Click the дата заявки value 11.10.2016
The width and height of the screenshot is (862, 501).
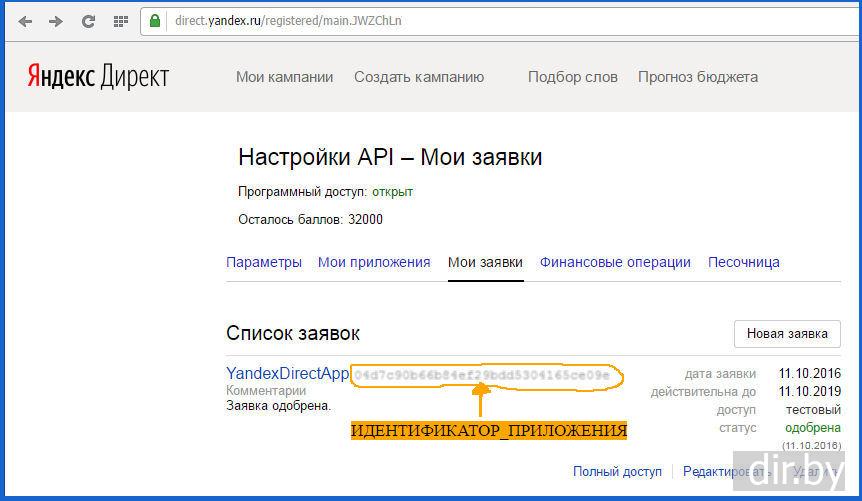[x=810, y=373]
